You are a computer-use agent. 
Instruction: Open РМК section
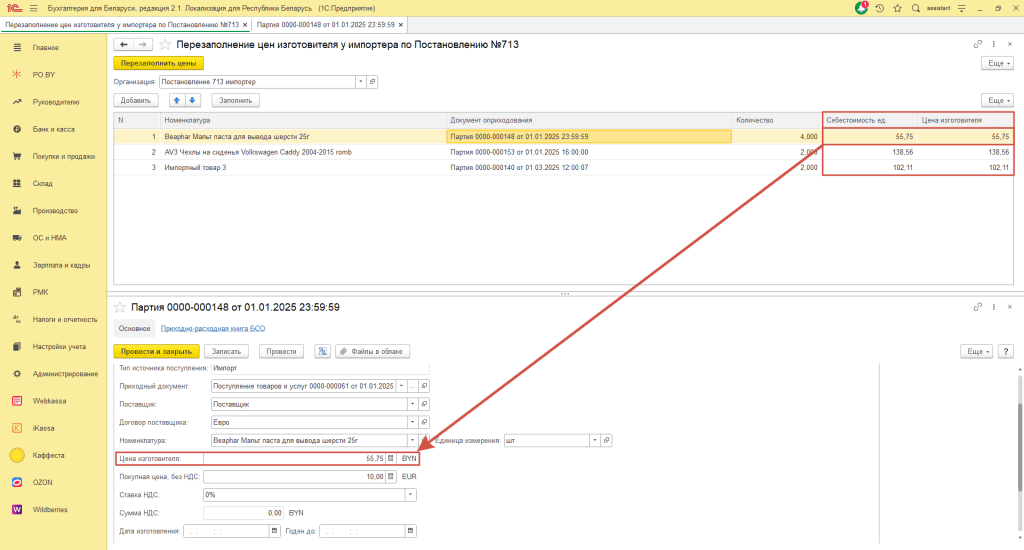(40, 292)
